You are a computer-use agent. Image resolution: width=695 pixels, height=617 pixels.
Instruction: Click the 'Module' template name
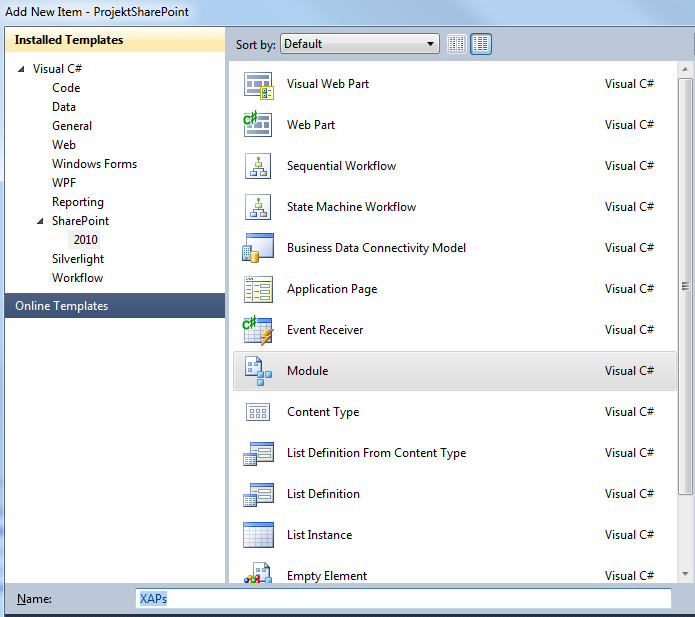tap(308, 371)
